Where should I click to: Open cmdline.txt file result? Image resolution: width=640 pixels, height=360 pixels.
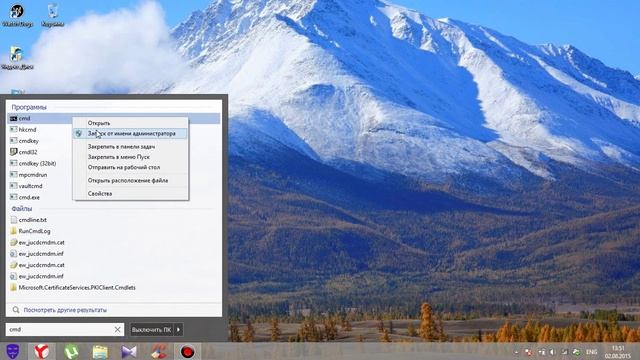(114, 220)
